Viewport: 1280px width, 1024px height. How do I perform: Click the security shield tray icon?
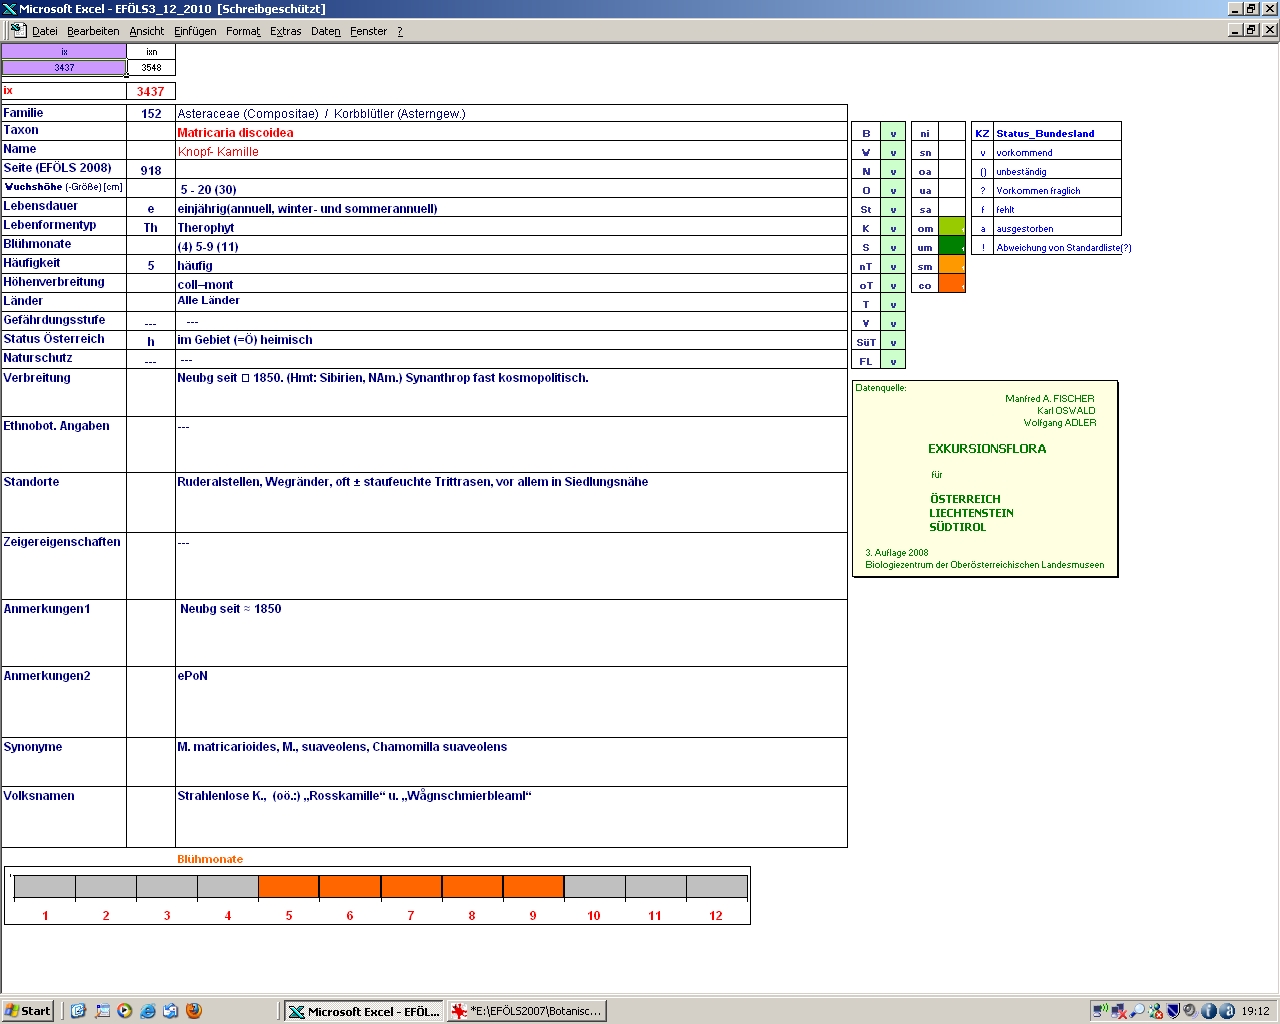[1173, 1011]
